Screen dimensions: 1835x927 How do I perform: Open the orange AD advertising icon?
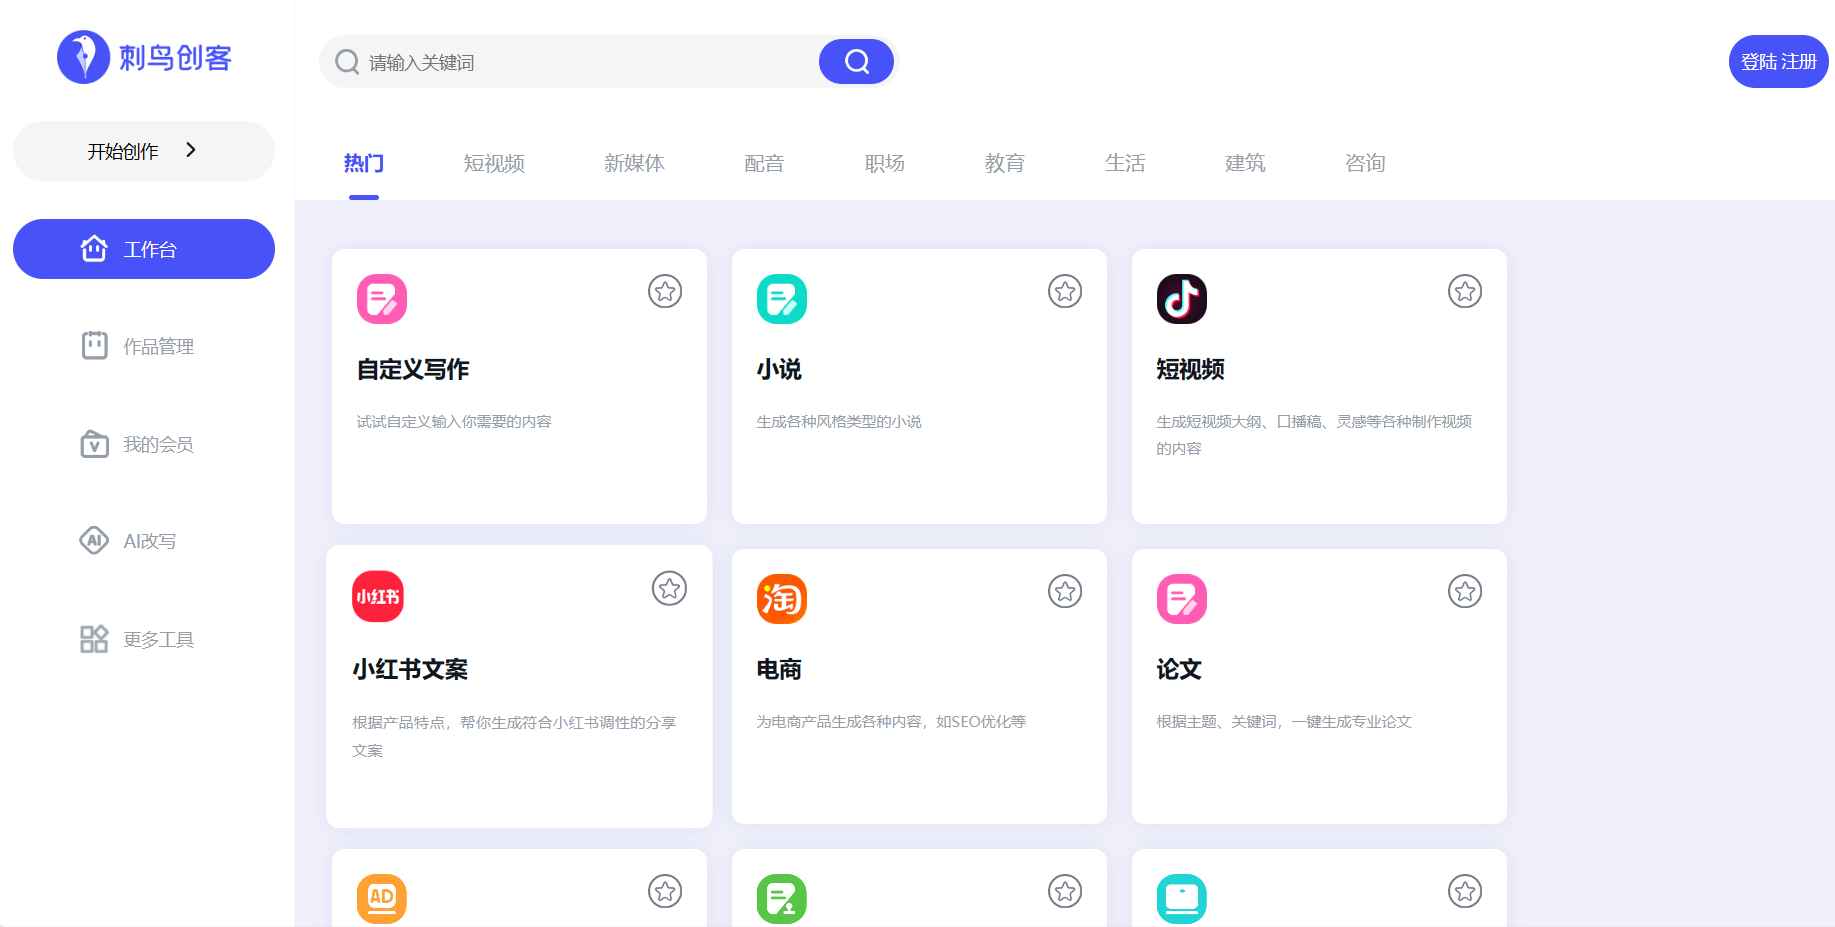point(382,899)
